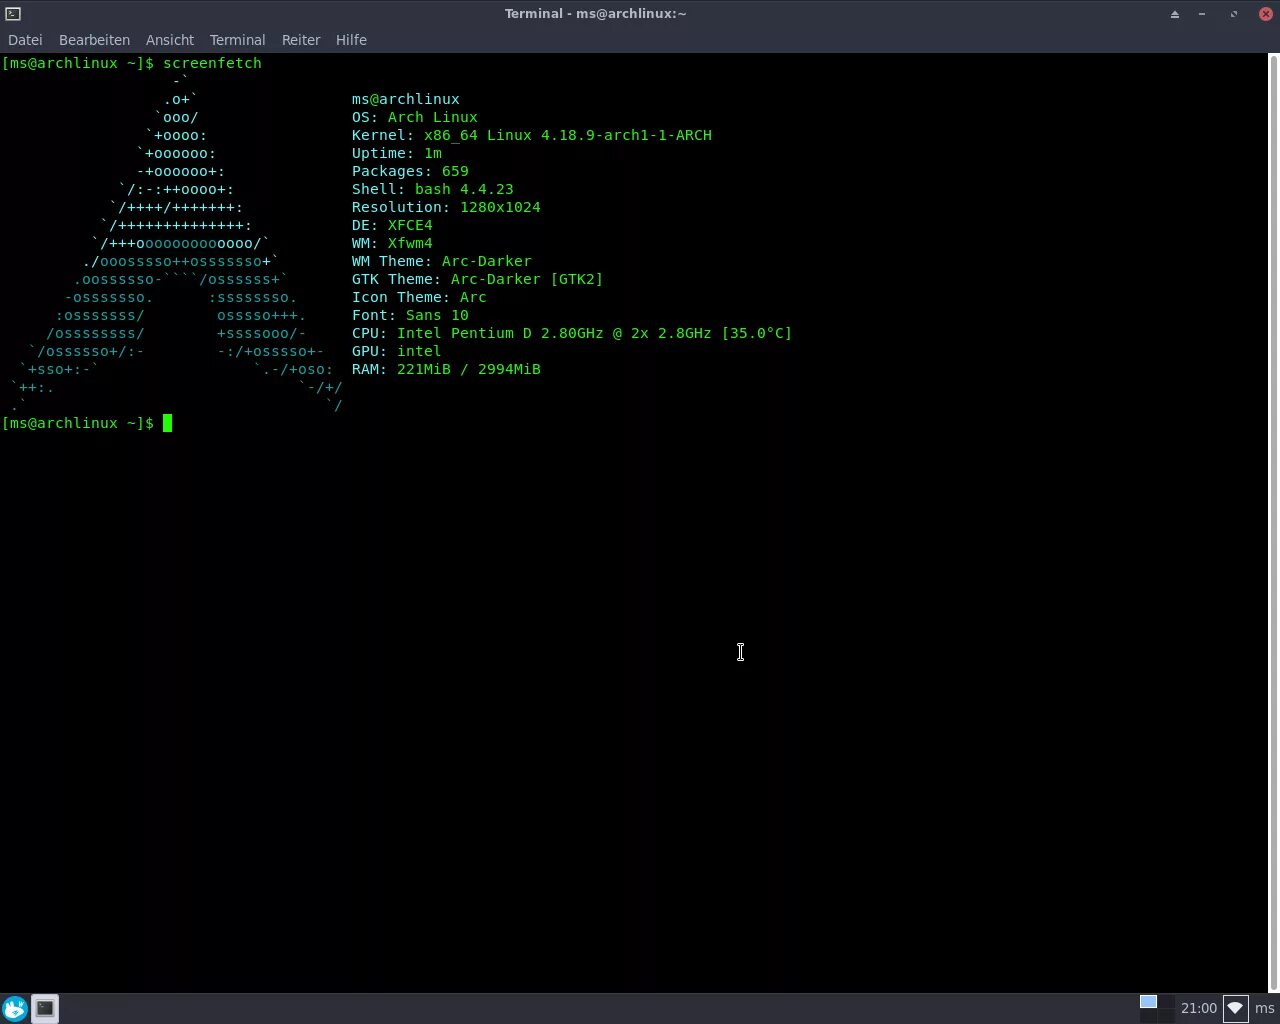Click the 'Font: Sans 10' line
Viewport: 1280px width, 1024px height.
pyautogui.click(x=410, y=315)
